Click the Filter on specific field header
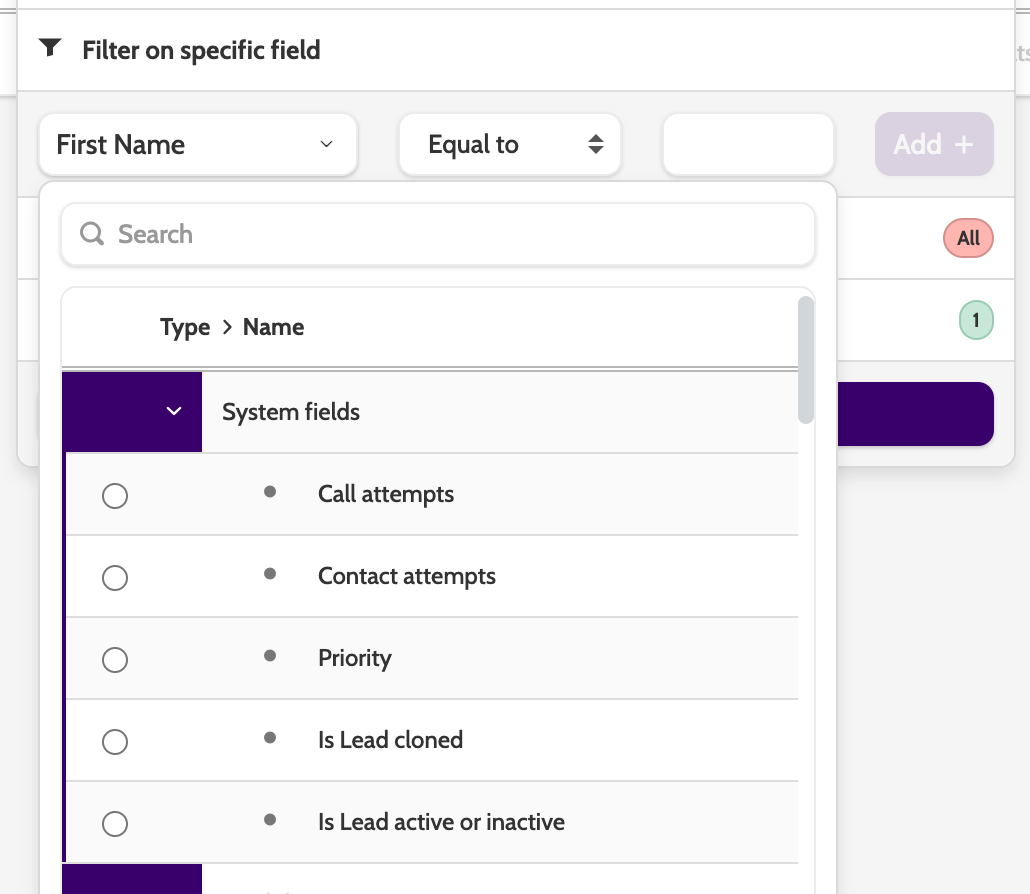 (x=201, y=50)
